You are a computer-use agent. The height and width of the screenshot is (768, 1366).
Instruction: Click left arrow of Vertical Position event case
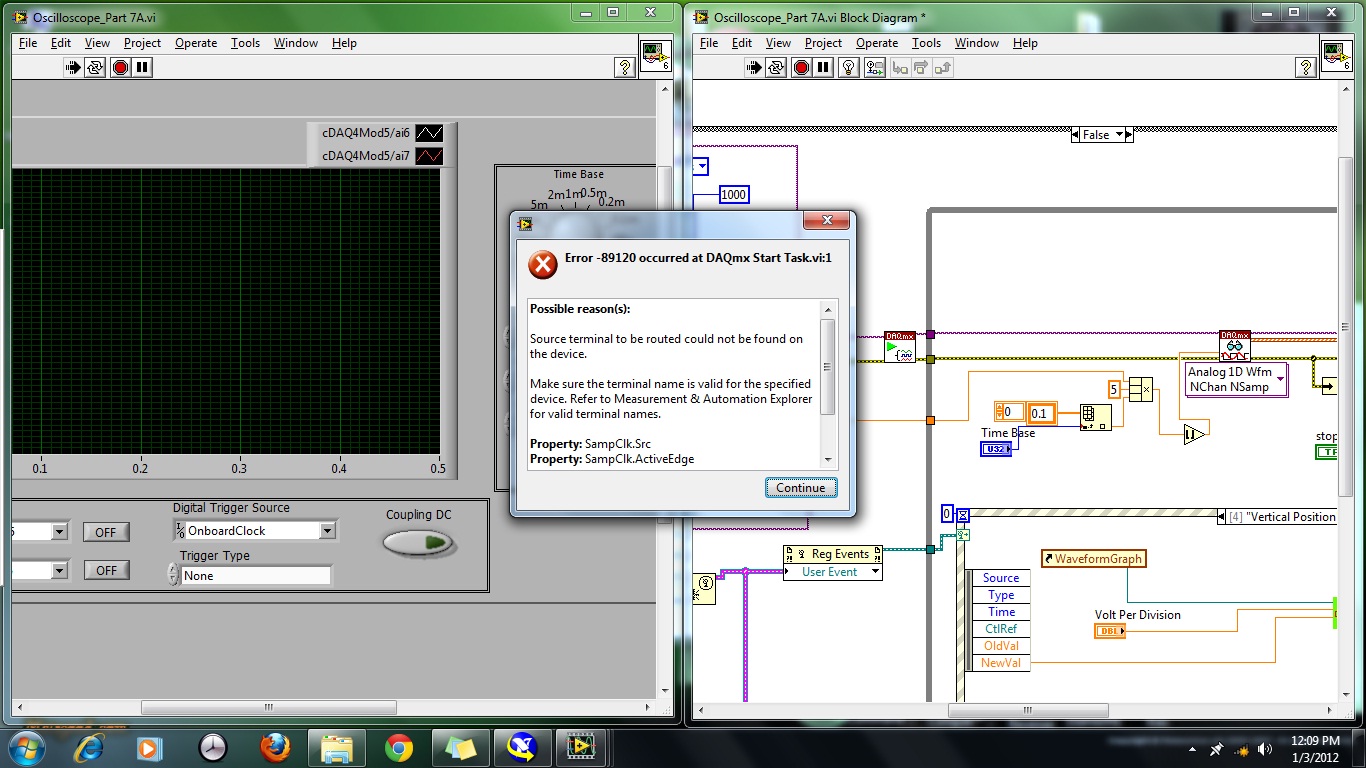click(1222, 517)
